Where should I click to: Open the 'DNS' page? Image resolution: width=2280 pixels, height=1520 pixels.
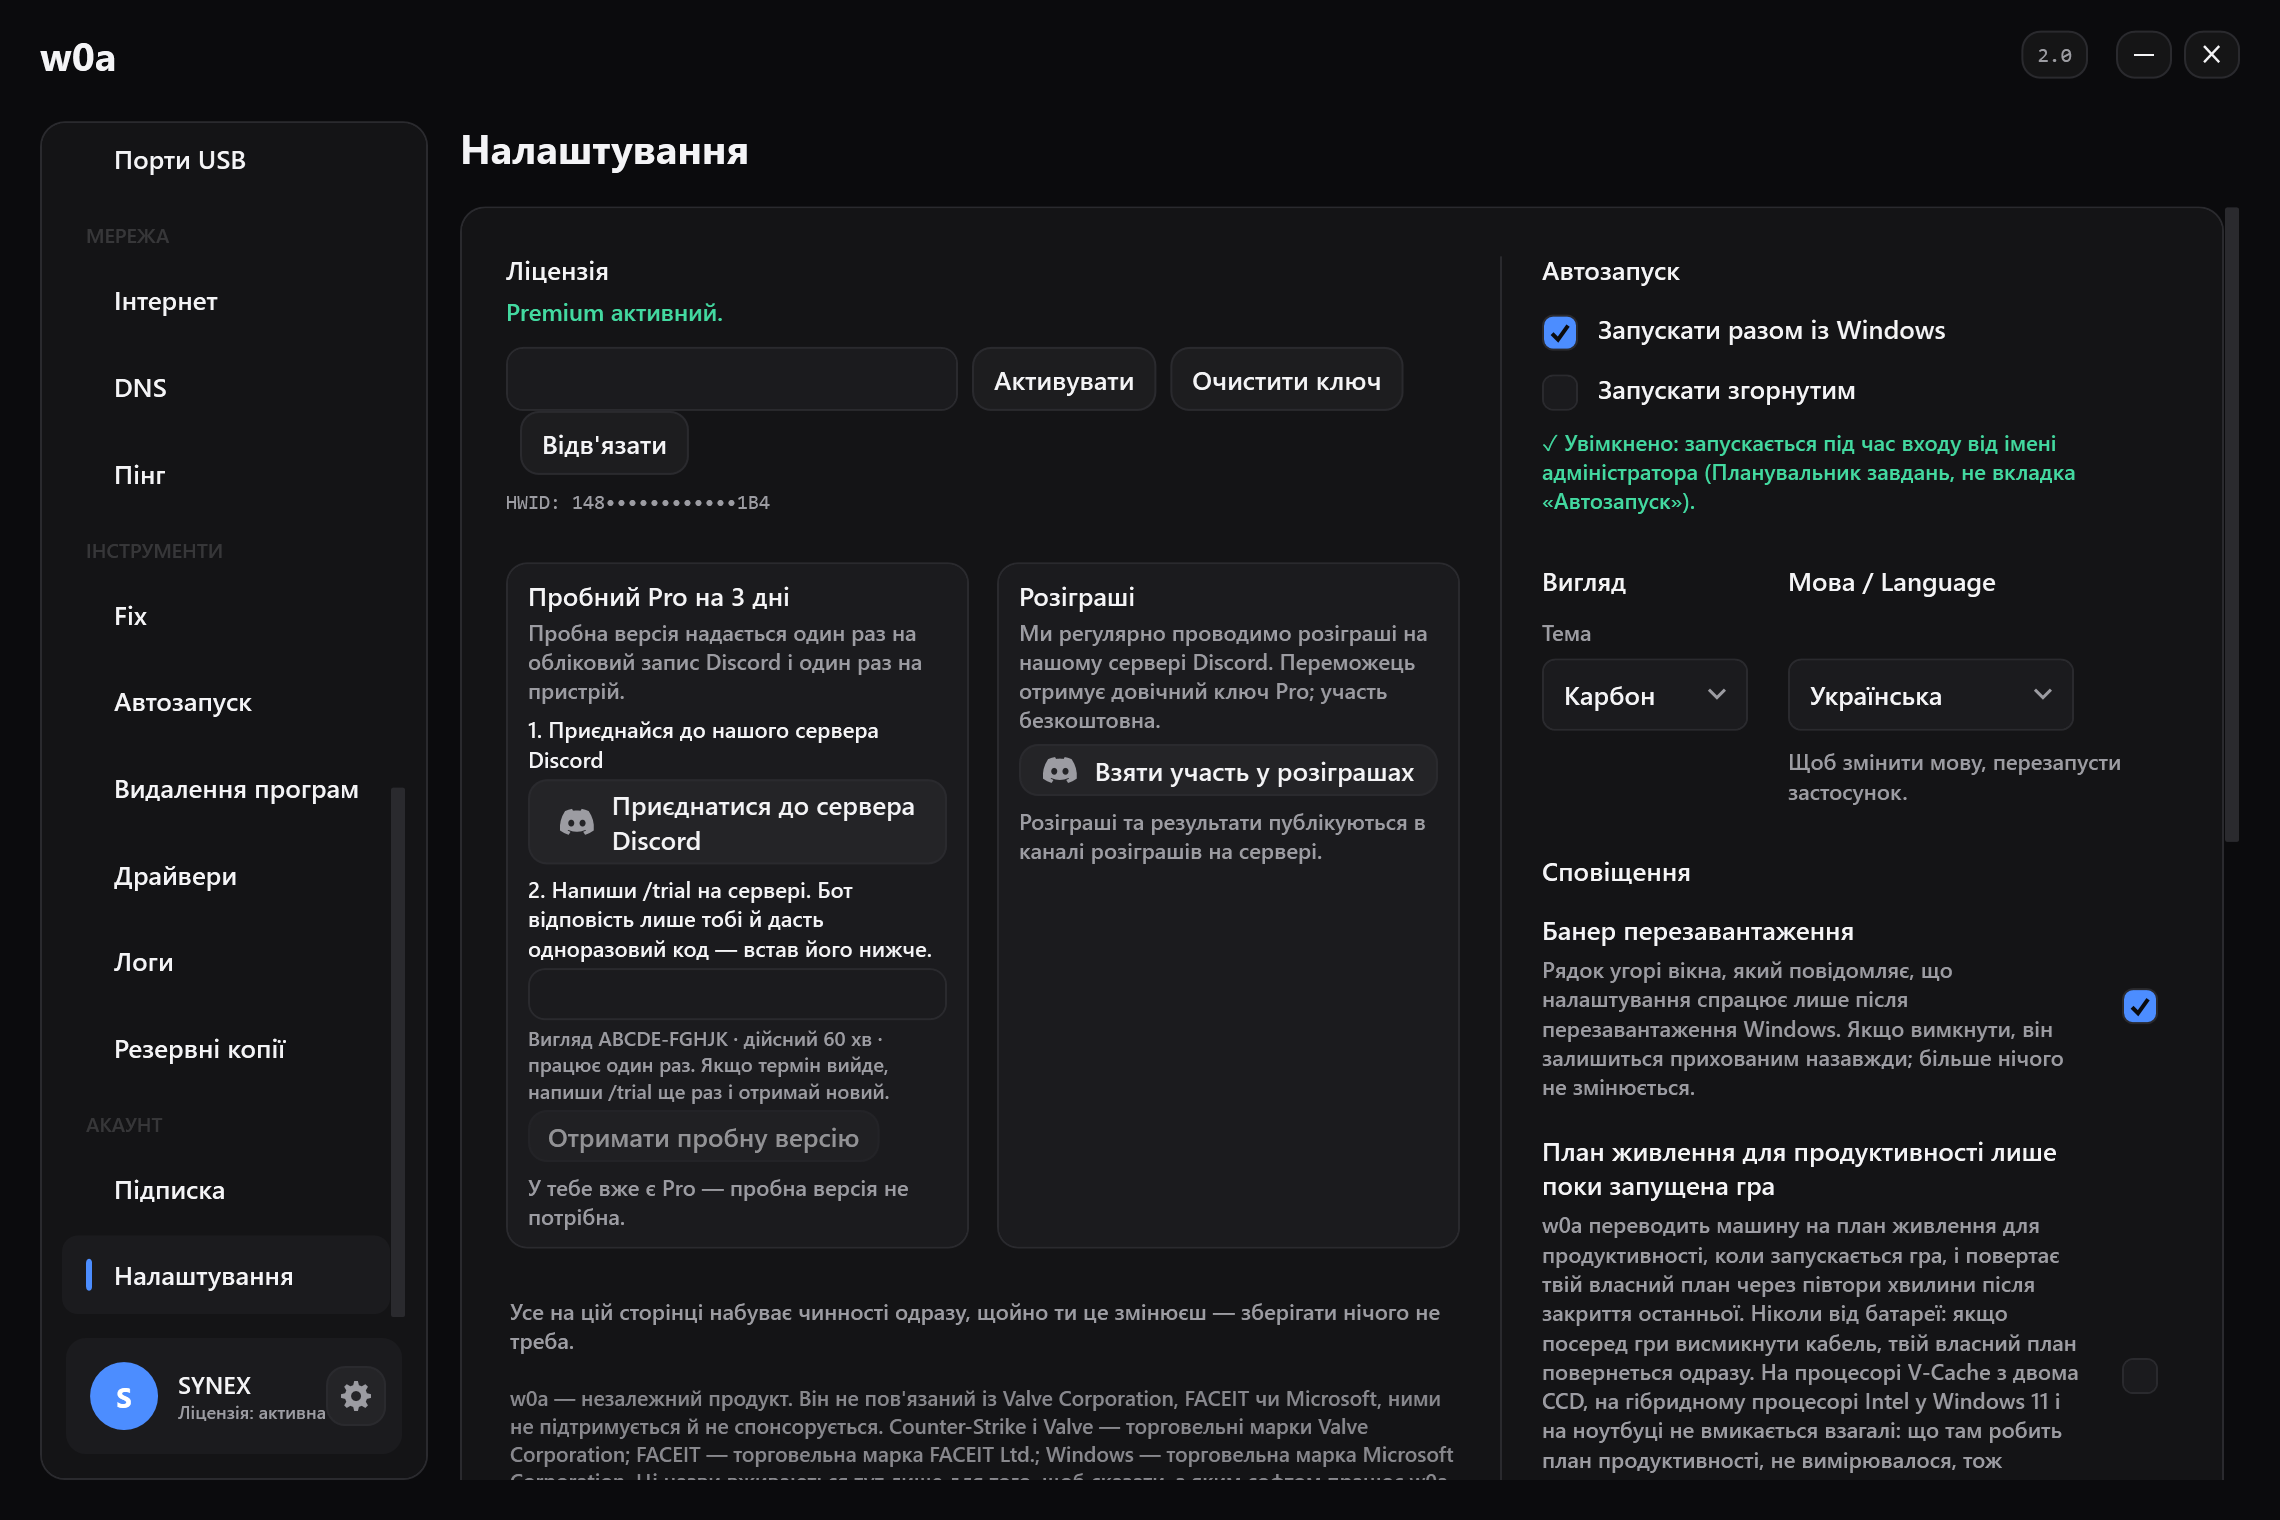tap(226, 389)
